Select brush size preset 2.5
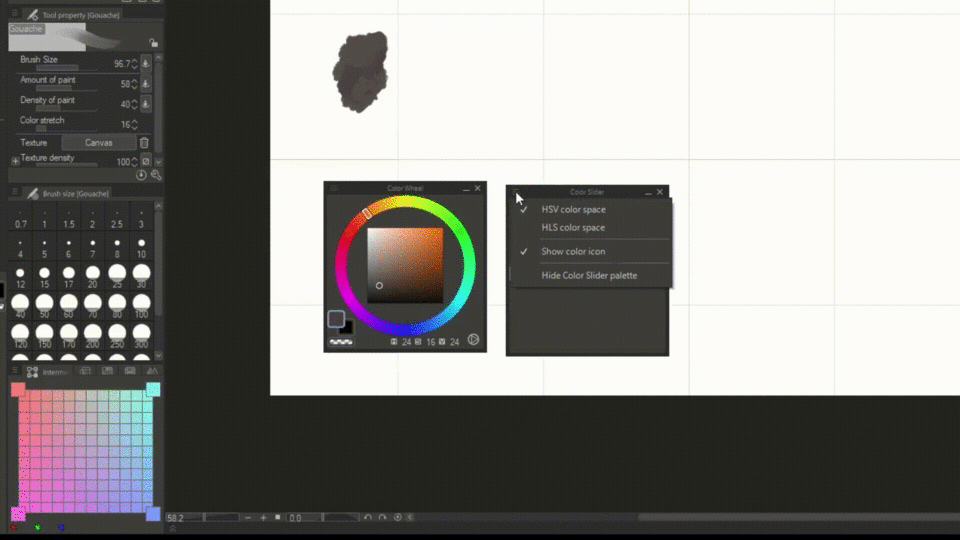 pos(117,220)
